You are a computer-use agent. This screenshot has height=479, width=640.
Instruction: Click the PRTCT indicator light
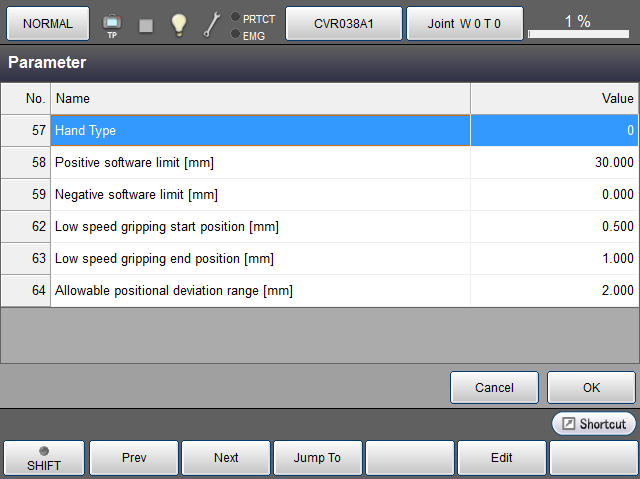click(x=235, y=17)
